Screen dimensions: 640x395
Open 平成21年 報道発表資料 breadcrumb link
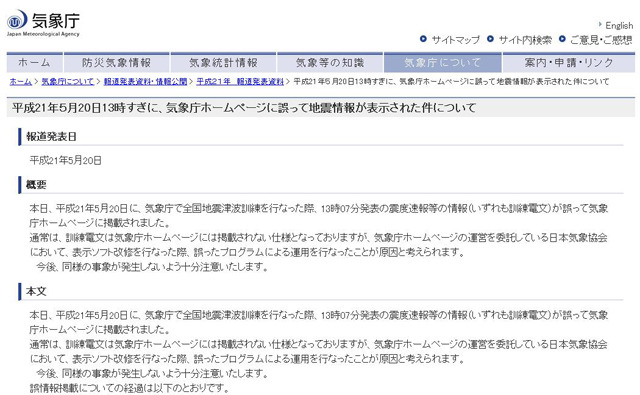(240, 82)
